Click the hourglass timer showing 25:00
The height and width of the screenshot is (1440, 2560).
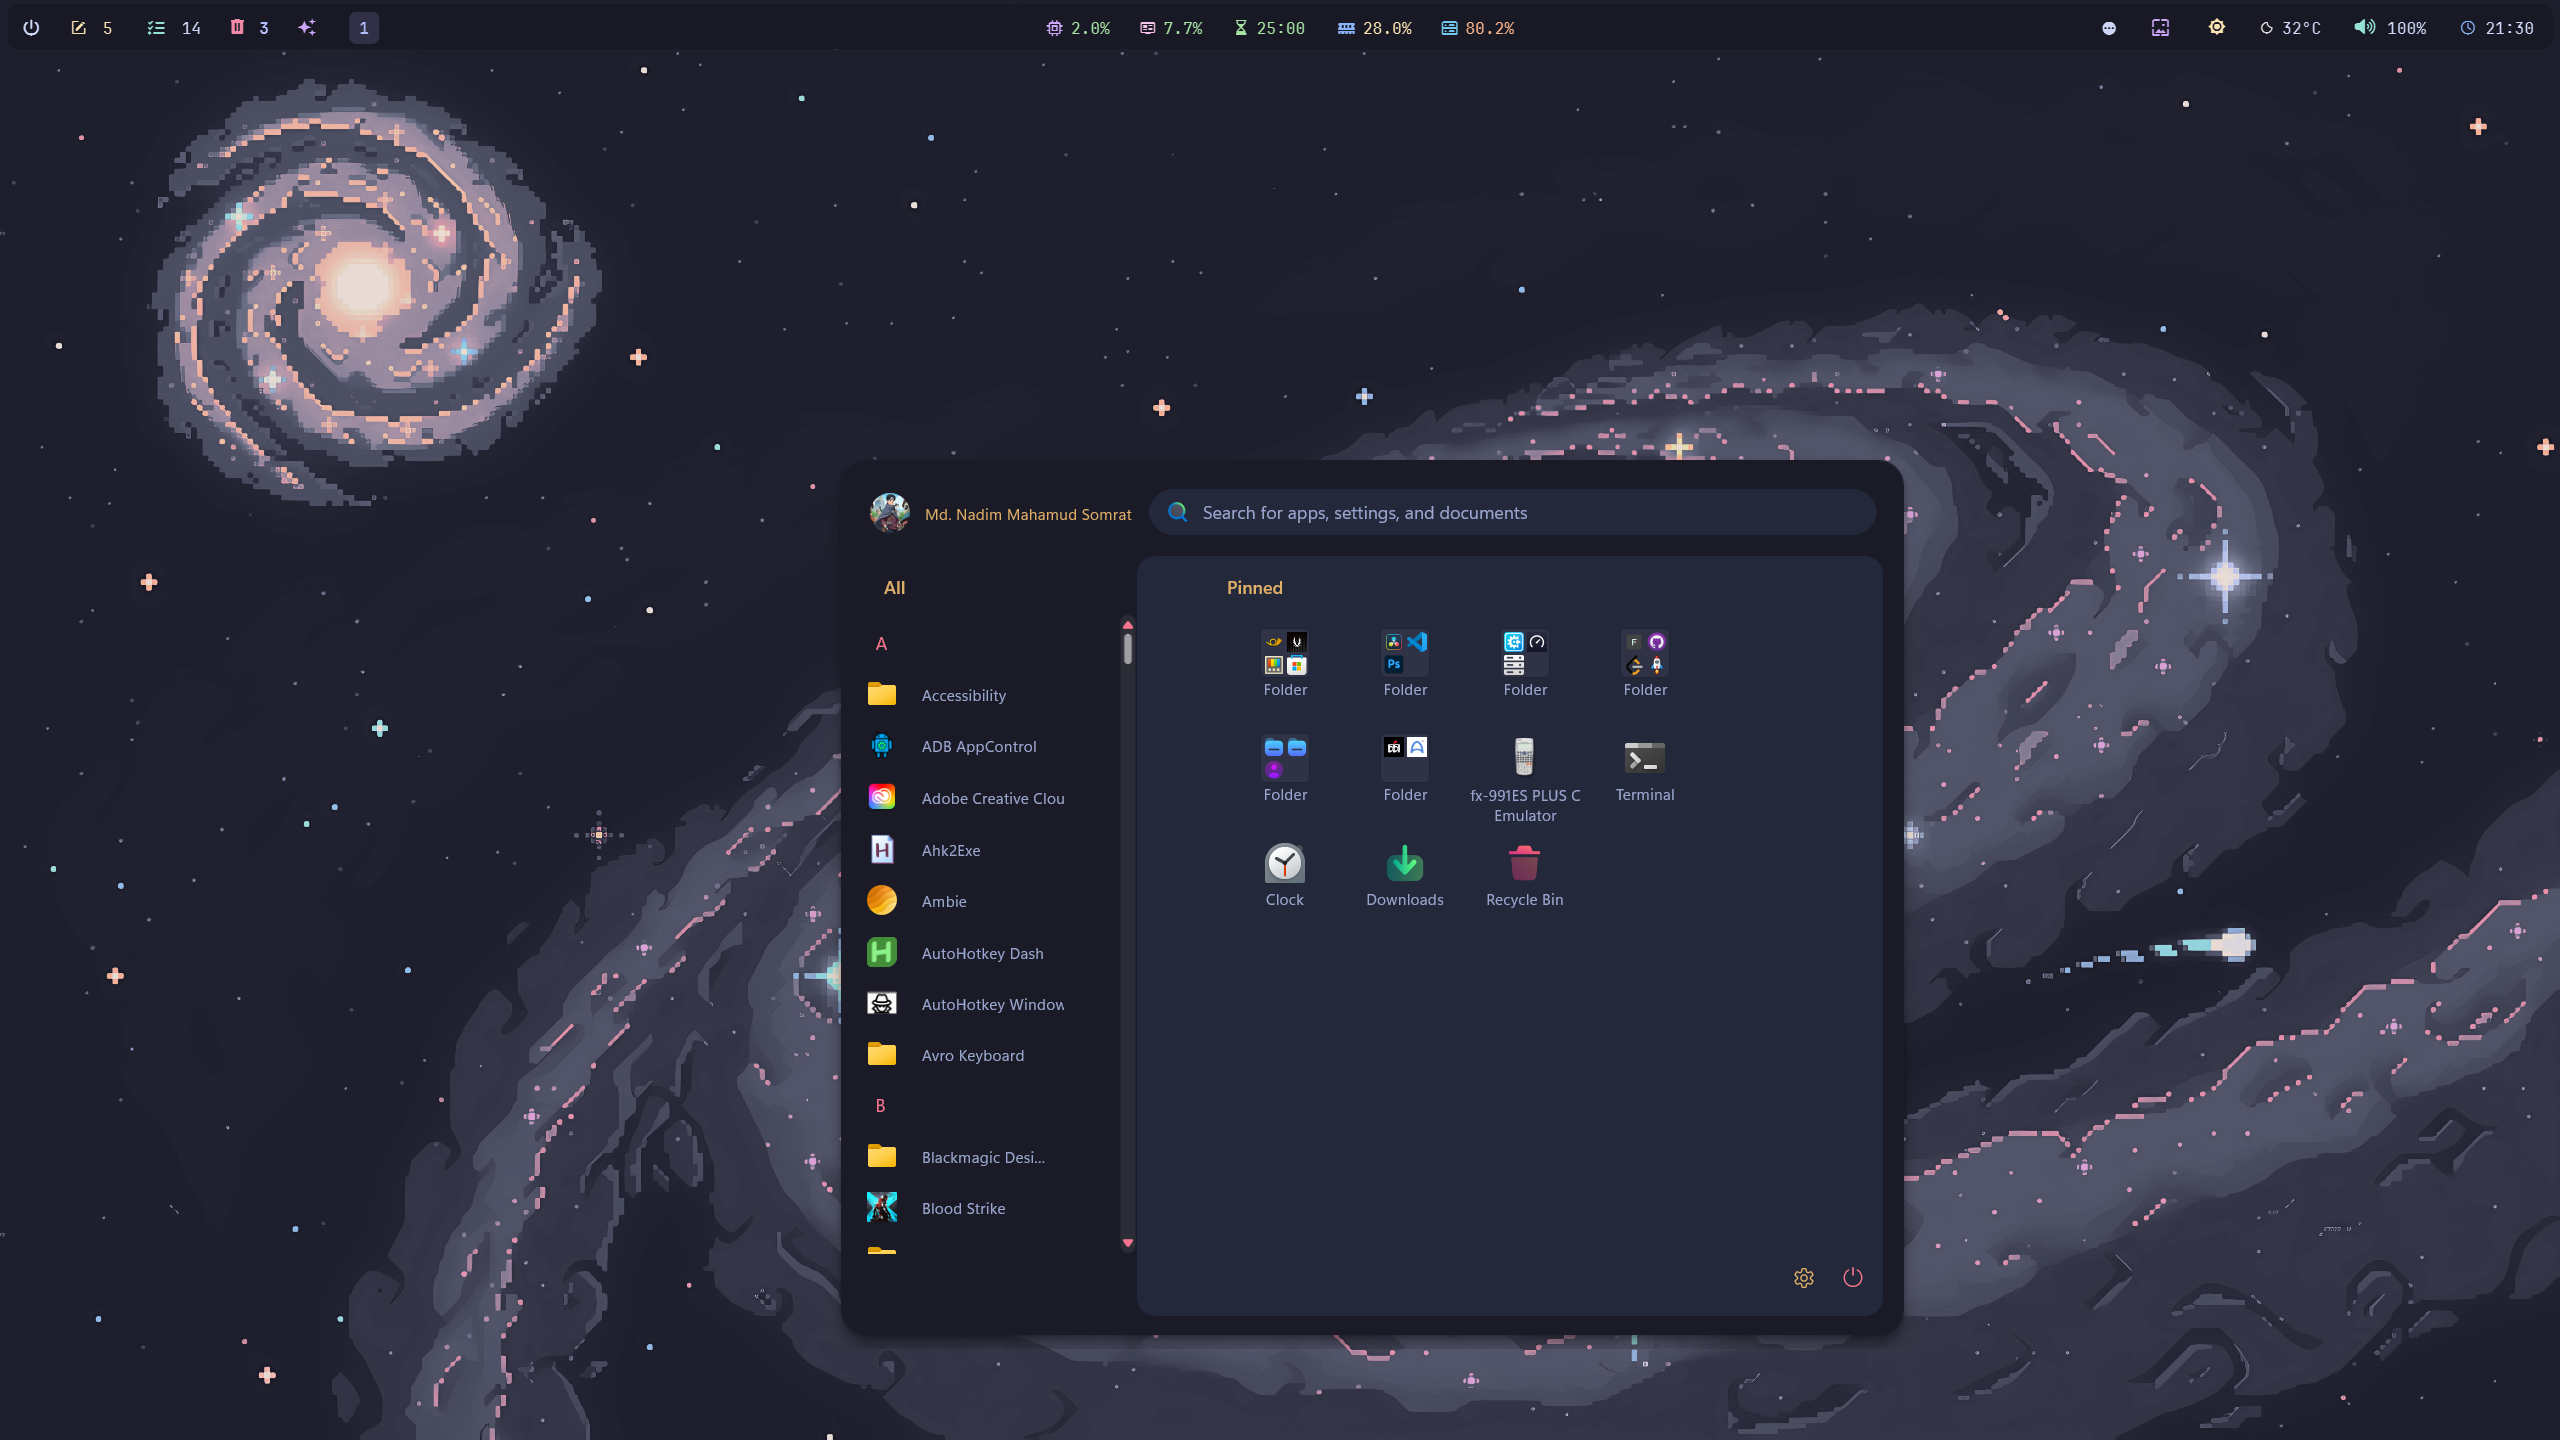(x=1269, y=28)
